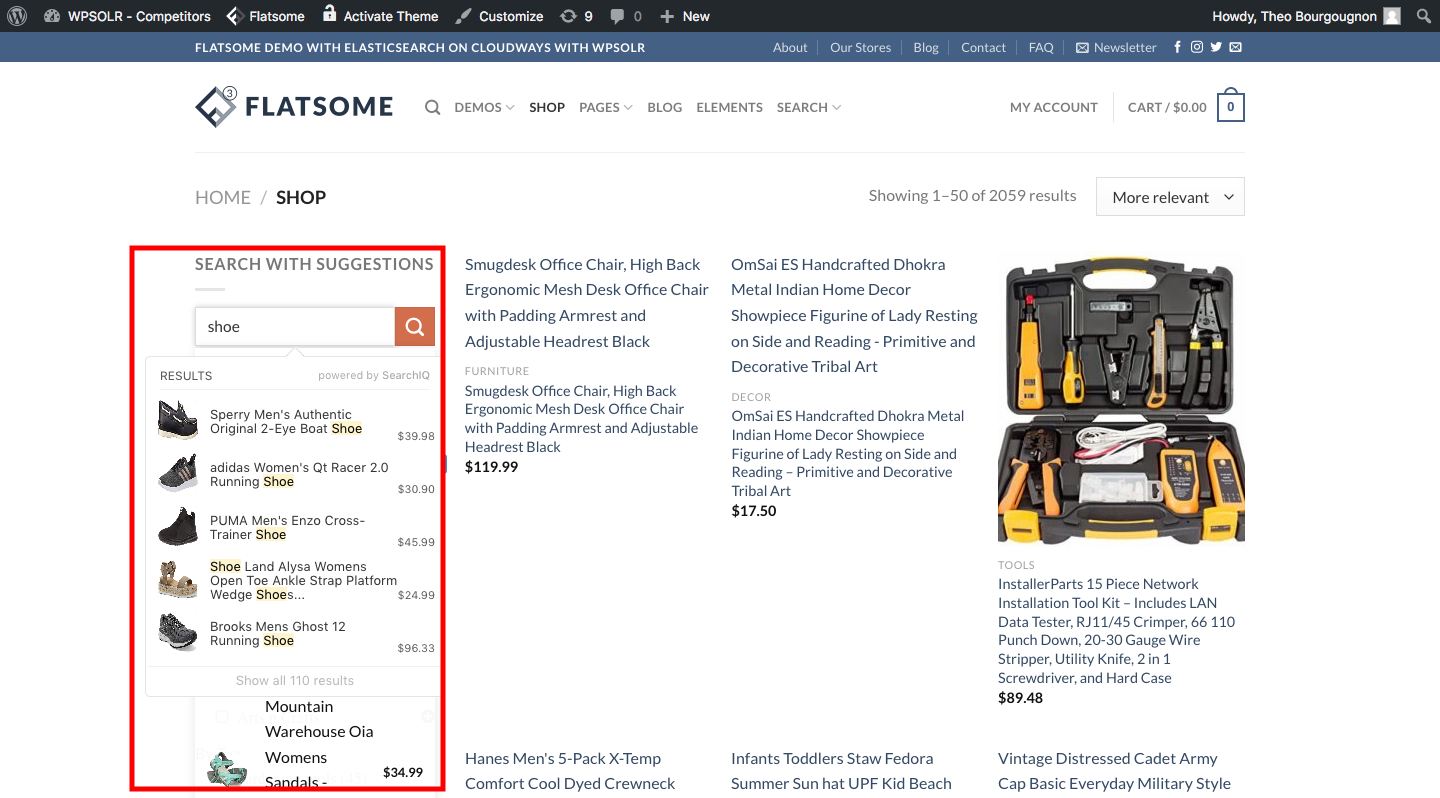This screenshot has width=1440, height=798.
Task: Open the Newsletter link
Action: [x=1116, y=47]
